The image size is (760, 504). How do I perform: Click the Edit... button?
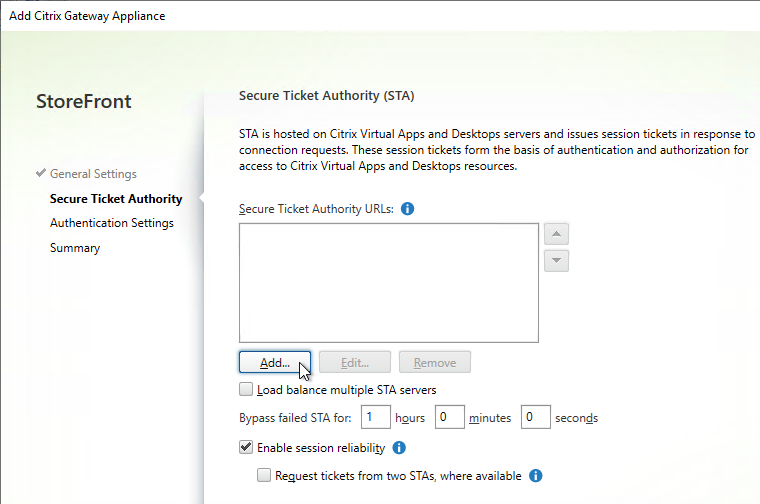pyautogui.click(x=355, y=362)
